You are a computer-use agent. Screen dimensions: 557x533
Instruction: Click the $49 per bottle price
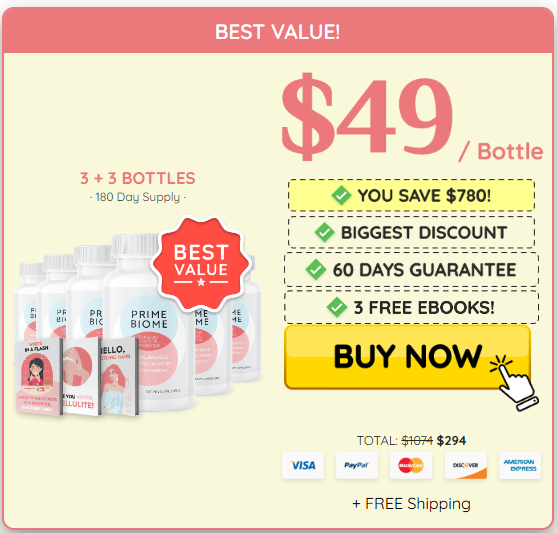coord(412,117)
